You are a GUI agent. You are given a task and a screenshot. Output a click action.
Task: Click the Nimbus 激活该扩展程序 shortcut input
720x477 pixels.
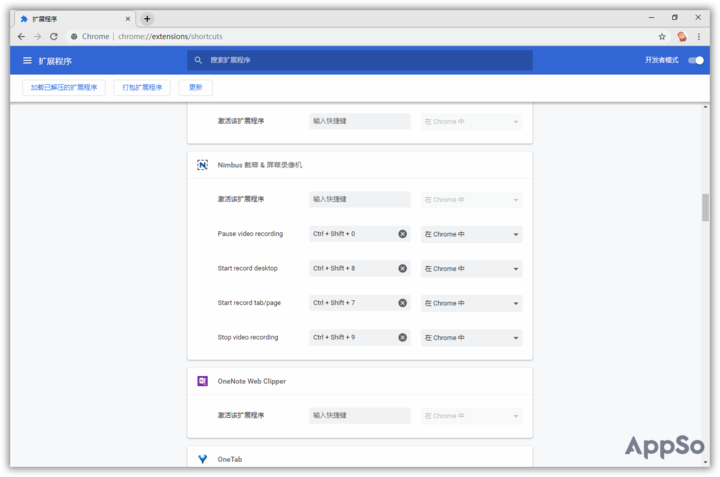(x=360, y=199)
